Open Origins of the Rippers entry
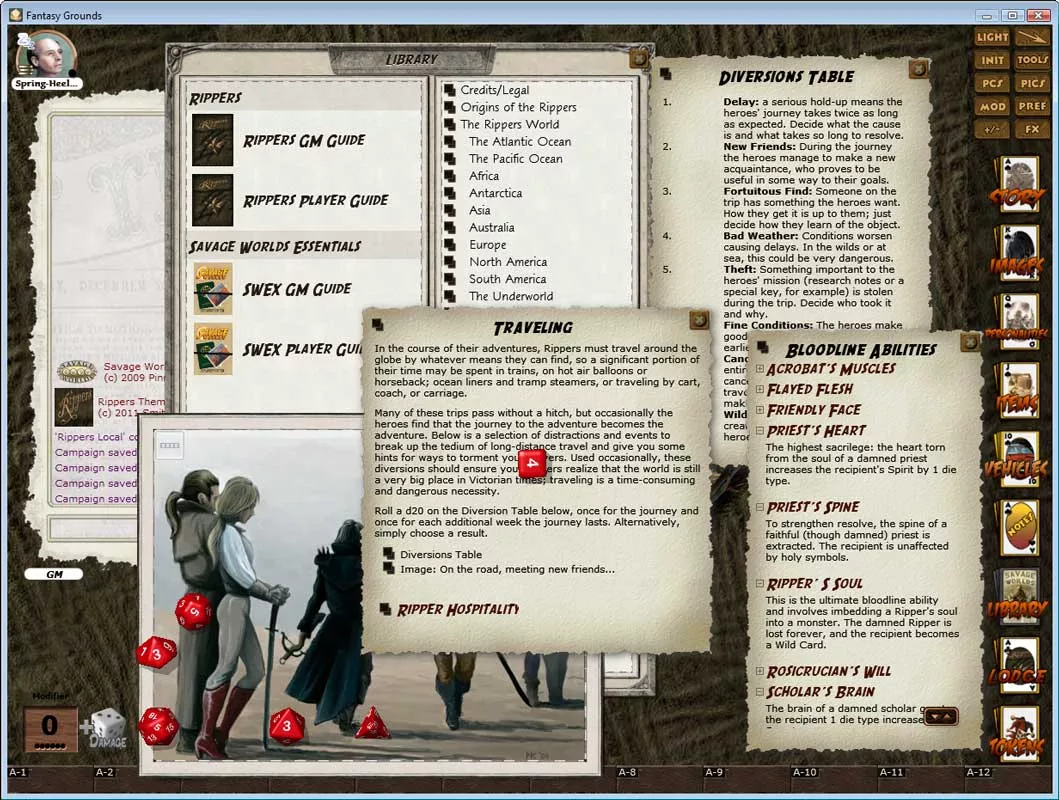 511,107
